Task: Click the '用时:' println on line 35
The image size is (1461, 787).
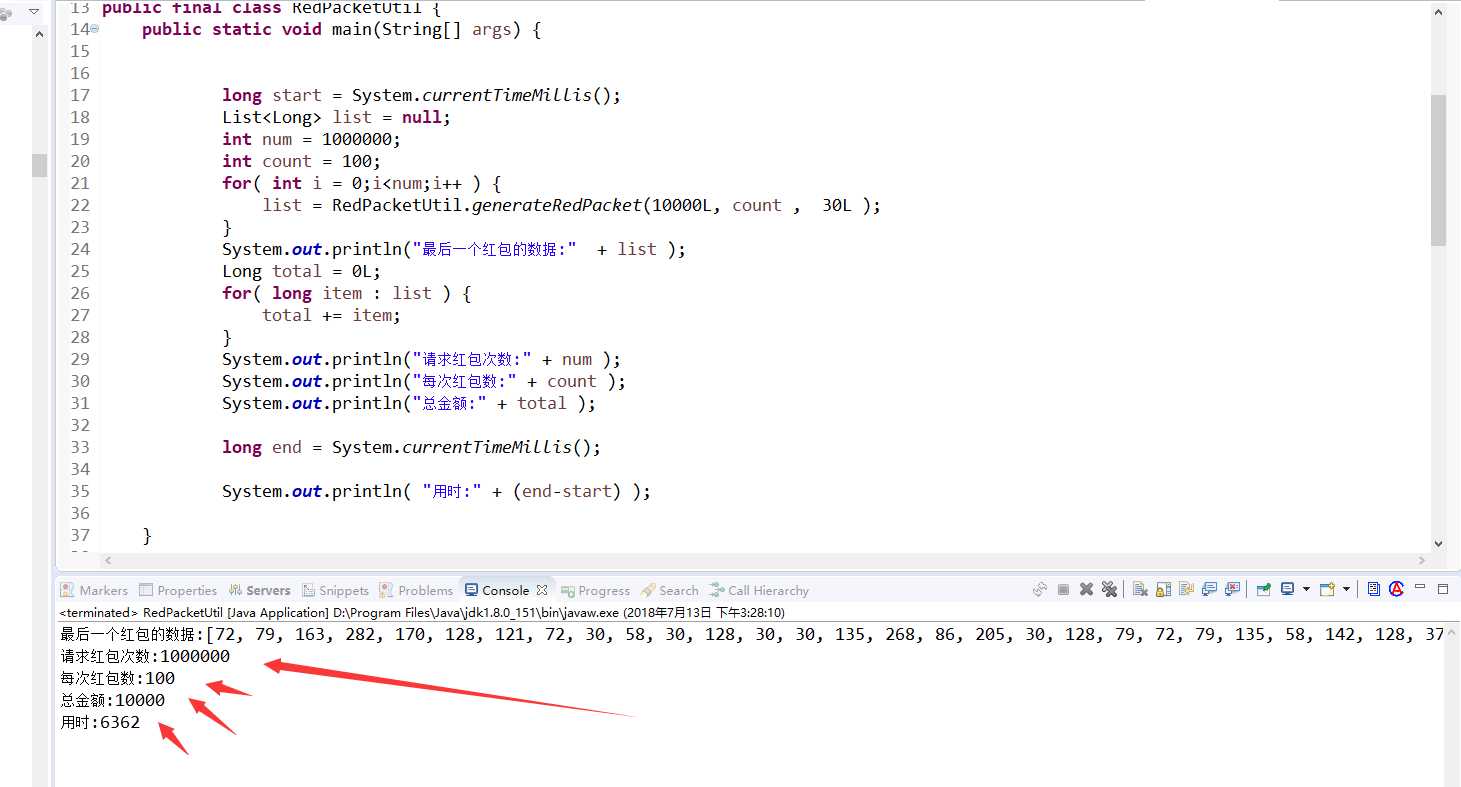Action: point(436,491)
